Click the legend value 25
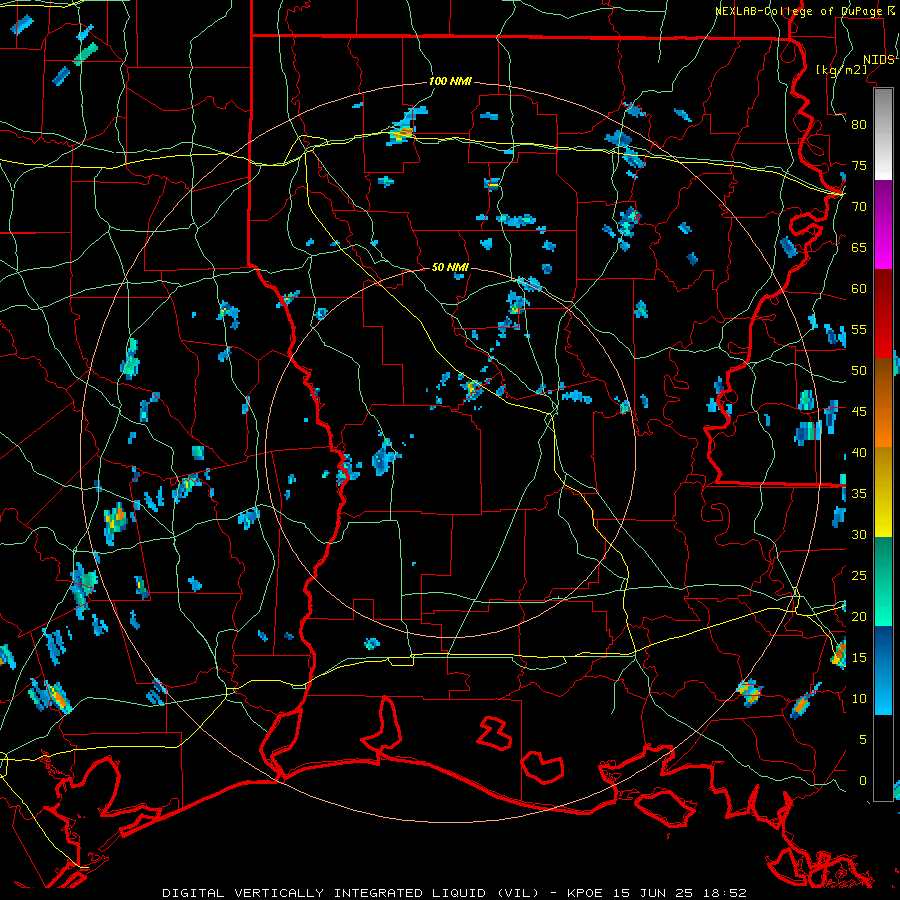 [859, 575]
